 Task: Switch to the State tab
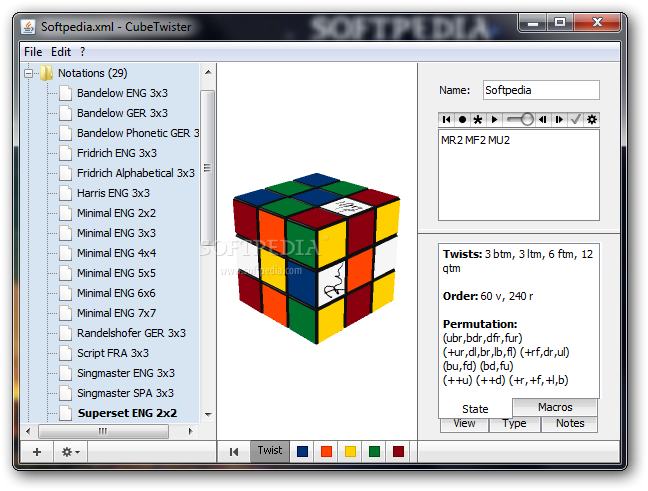click(475, 409)
